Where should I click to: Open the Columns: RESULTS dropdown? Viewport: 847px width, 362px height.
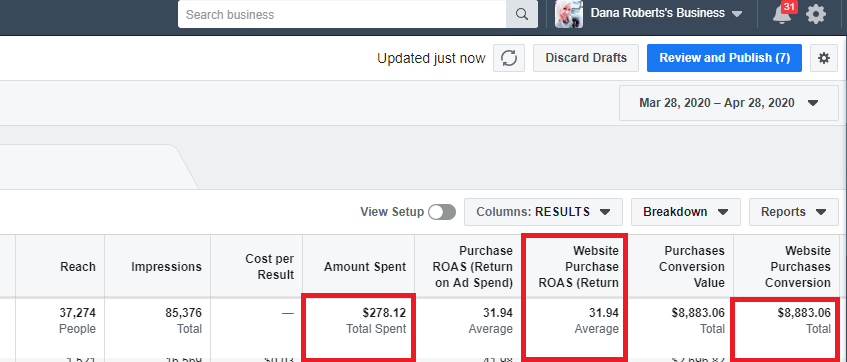543,212
